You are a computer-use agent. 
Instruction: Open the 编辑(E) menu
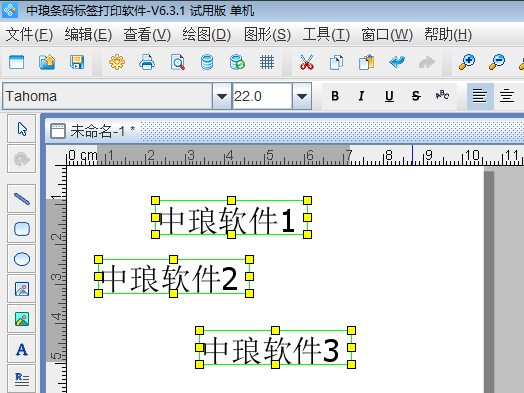click(x=88, y=35)
